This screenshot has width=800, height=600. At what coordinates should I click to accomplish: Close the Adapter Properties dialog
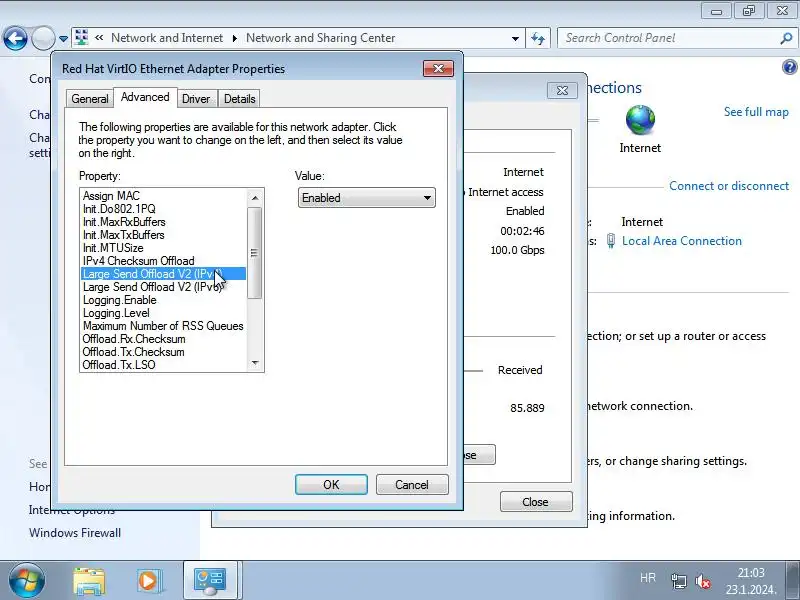tap(438, 68)
